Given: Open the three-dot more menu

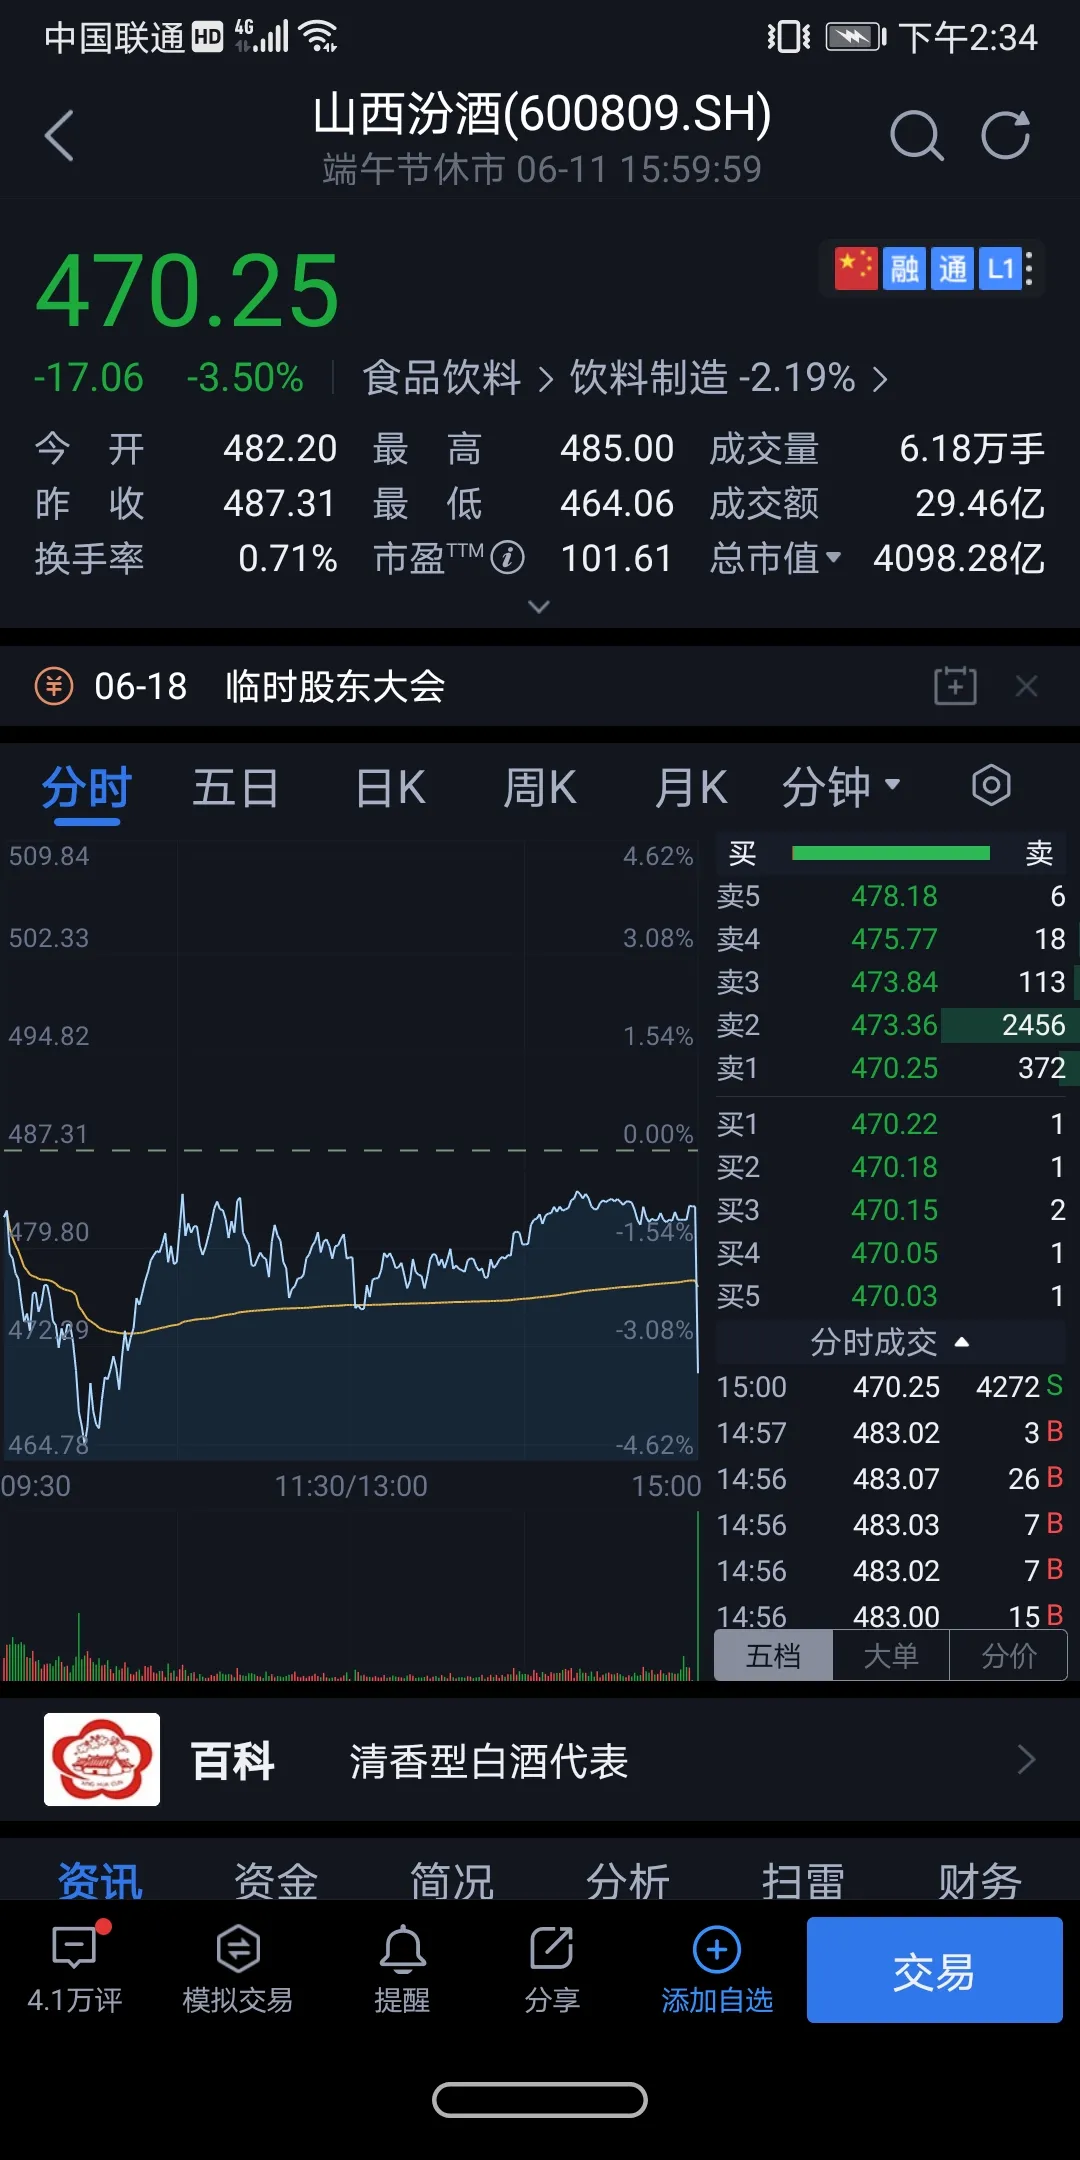Looking at the screenshot, I should pos(1030,268).
